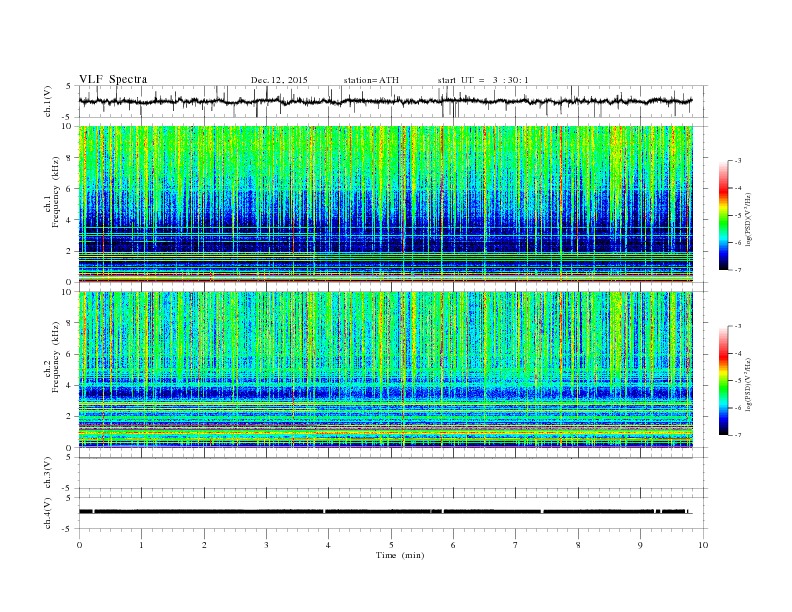Click the time axis tick label "8"

[x=578, y=545]
